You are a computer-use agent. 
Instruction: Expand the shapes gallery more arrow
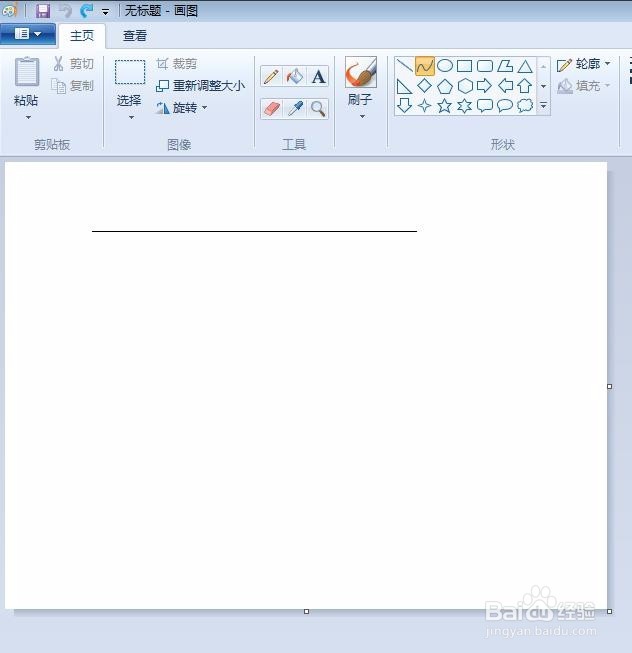[x=543, y=106]
